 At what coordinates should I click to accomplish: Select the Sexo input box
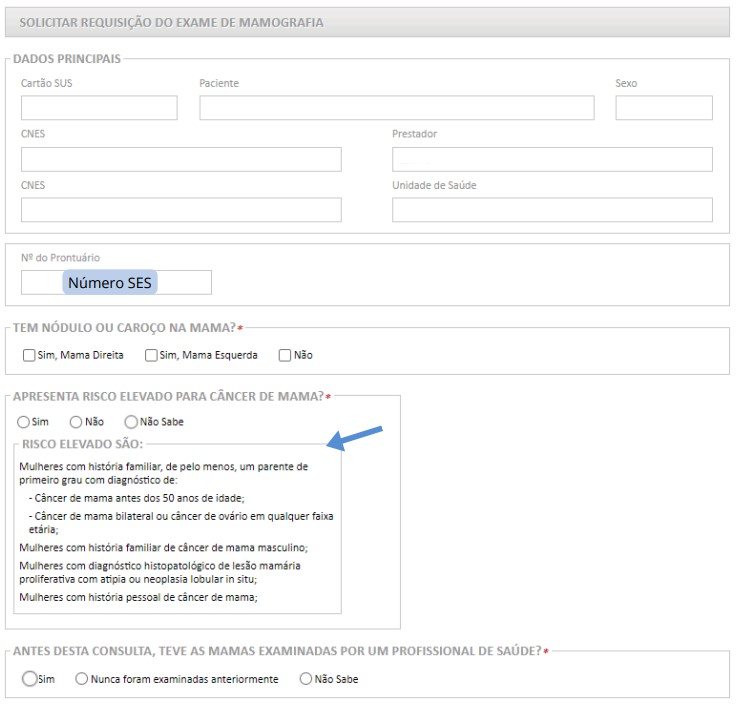pos(663,108)
